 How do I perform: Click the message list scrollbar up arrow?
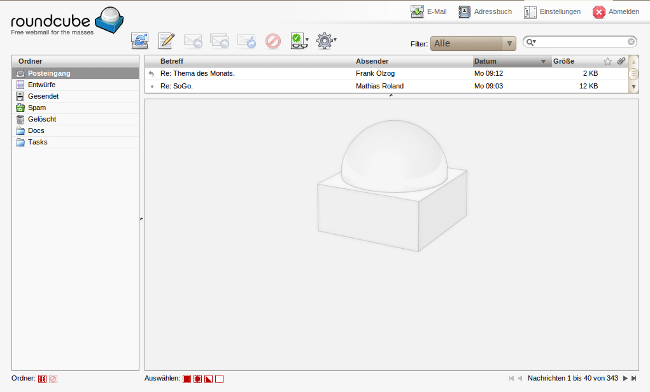click(633, 62)
